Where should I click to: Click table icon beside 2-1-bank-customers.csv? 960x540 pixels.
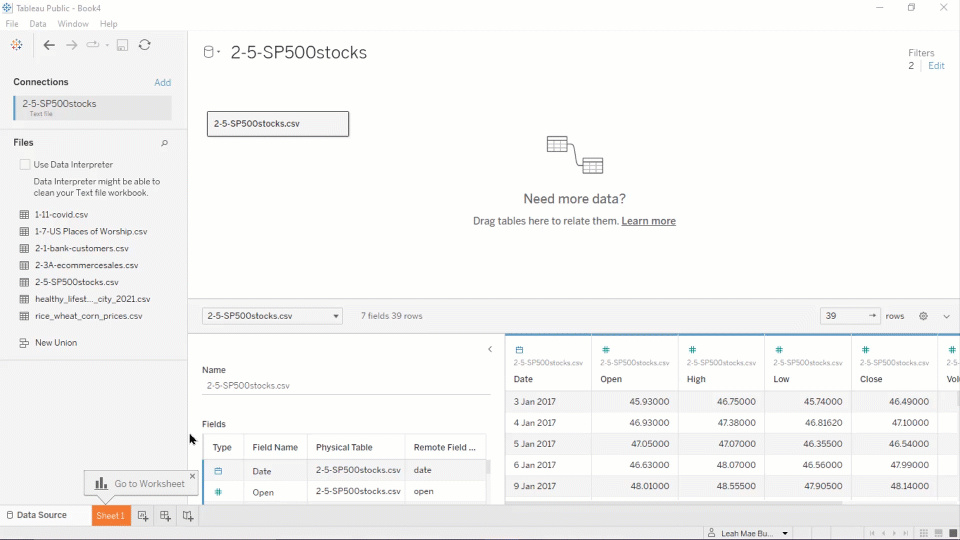tap(24, 249)
